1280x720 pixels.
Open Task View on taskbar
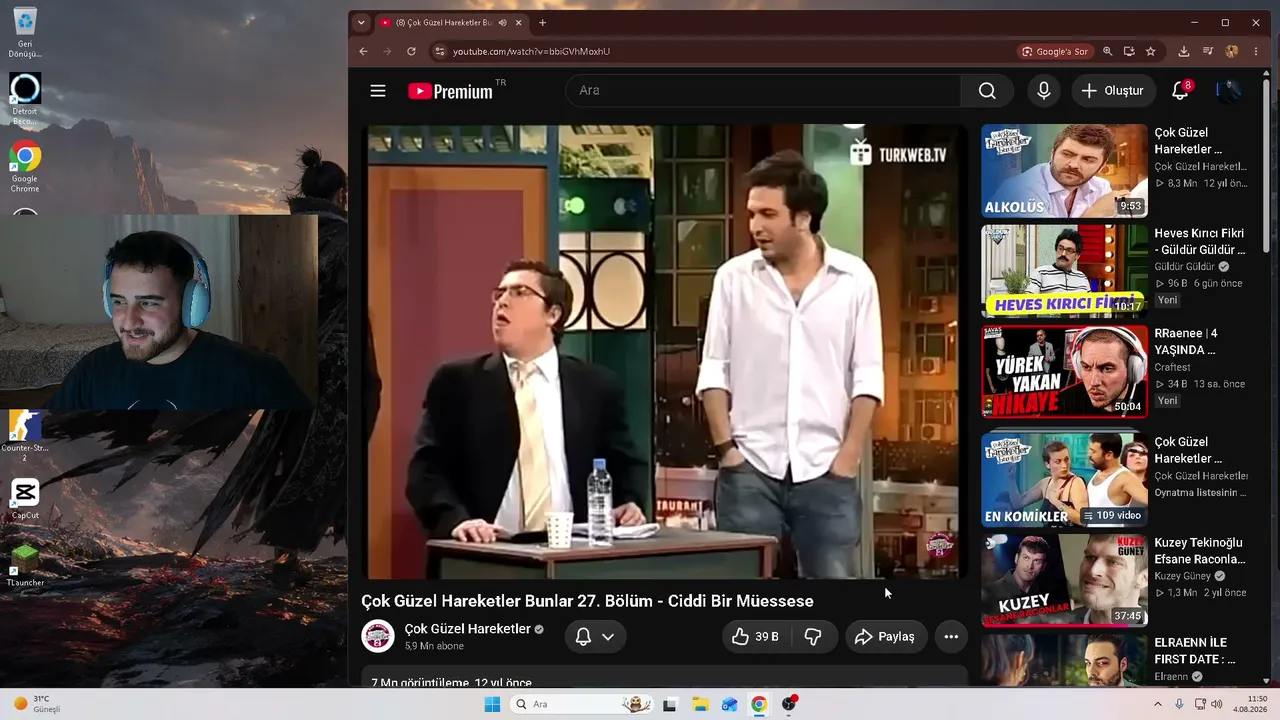(670, 704)
